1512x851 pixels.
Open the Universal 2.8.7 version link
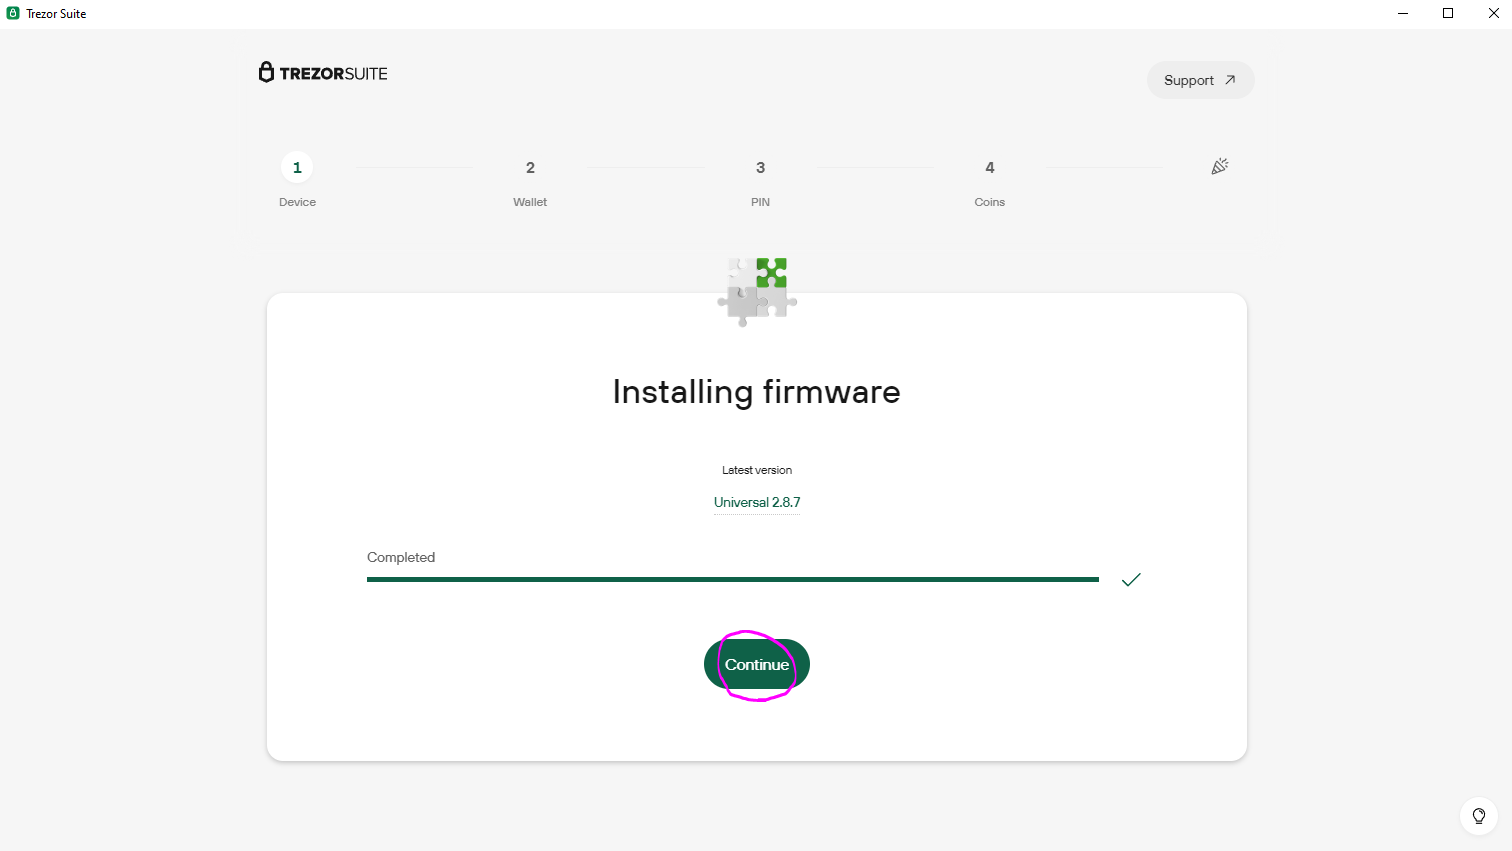757,502
